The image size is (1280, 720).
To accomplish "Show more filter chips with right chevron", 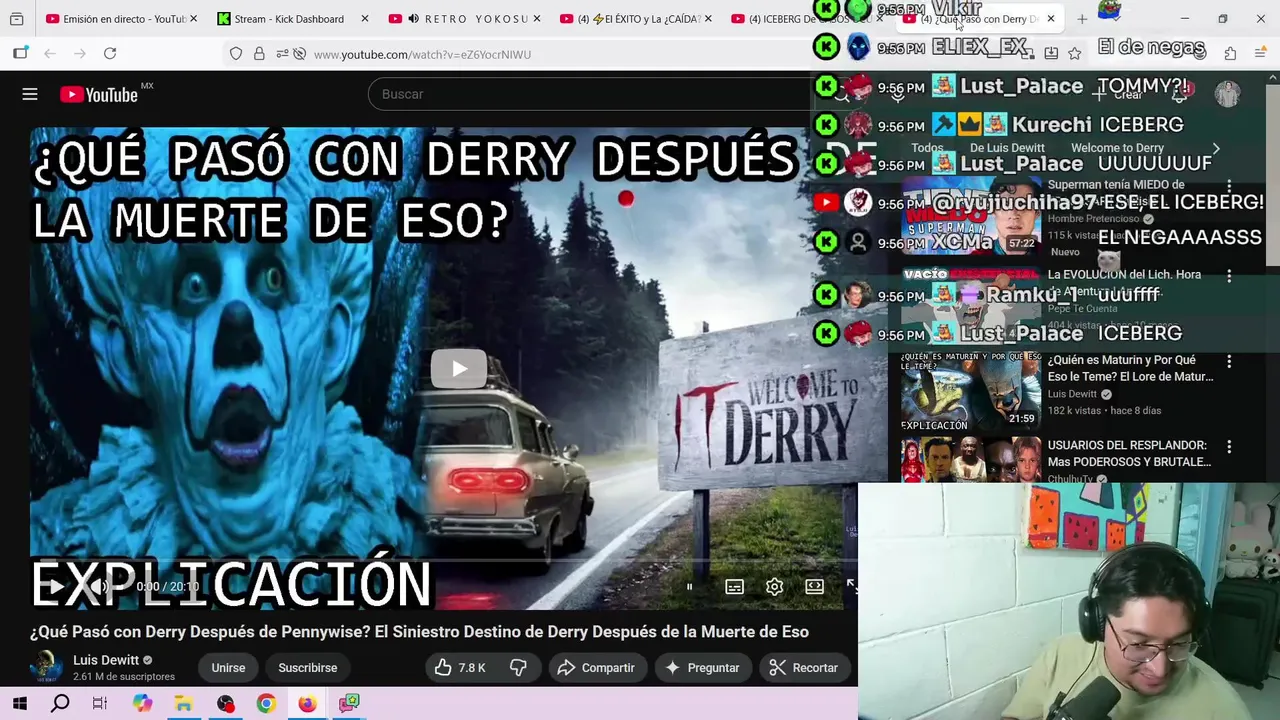I will click(1216, 148).
